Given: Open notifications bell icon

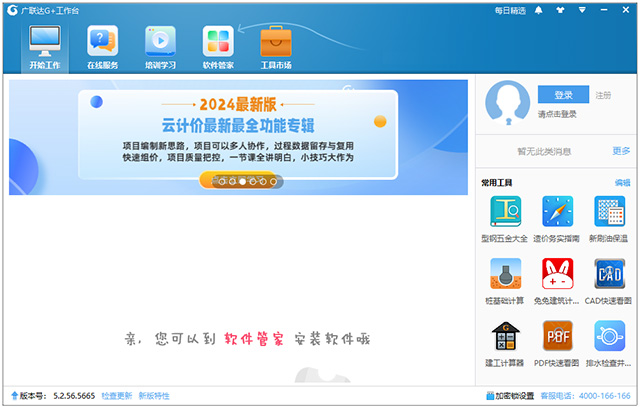Looking at the screenshot, I should click(x=539, y=10).
